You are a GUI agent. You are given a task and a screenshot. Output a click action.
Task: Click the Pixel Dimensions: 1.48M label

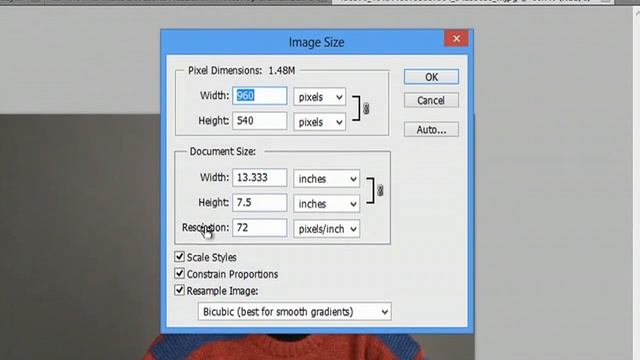241,71
